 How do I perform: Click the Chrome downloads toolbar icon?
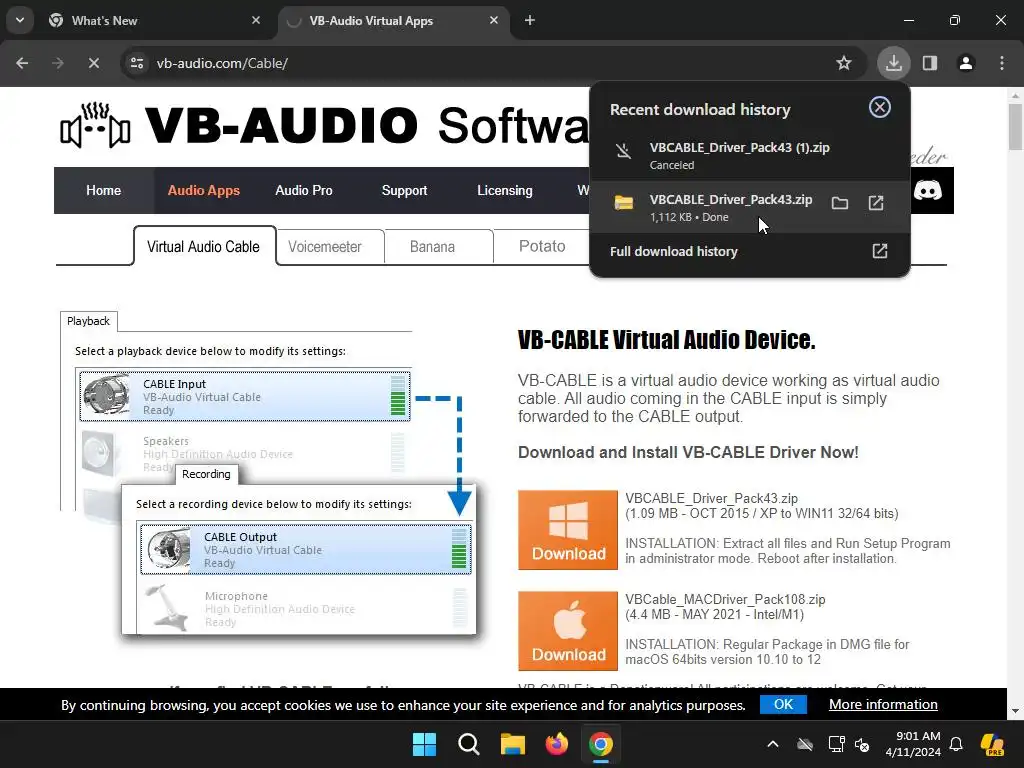click(x=893, y=63)
